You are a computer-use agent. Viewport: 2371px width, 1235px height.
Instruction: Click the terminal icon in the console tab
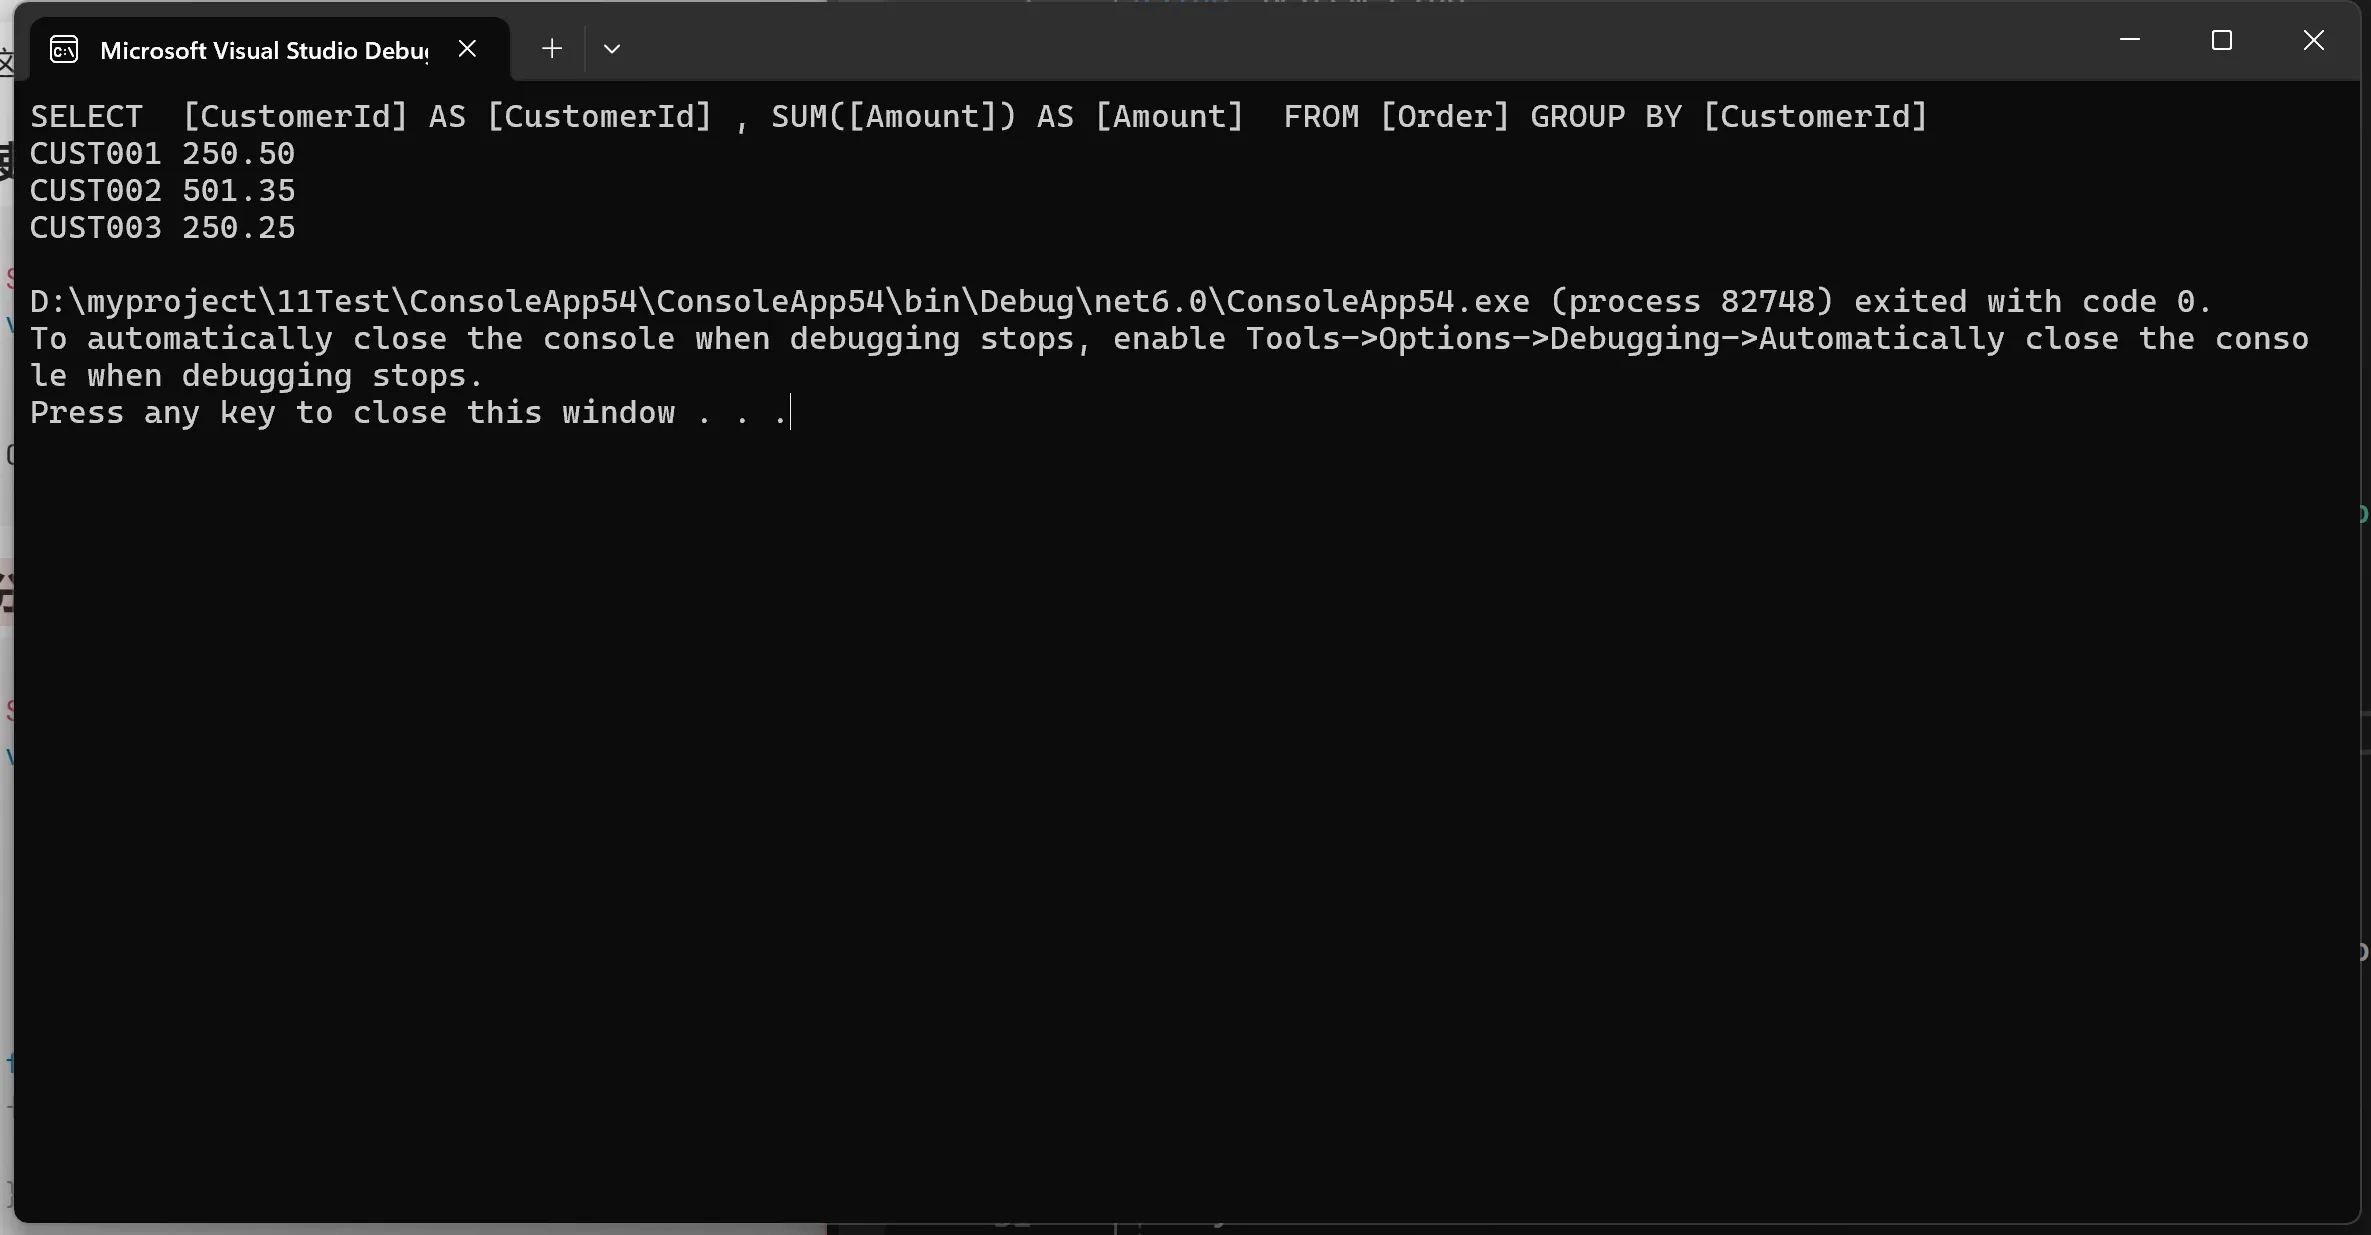pos(64,50)
